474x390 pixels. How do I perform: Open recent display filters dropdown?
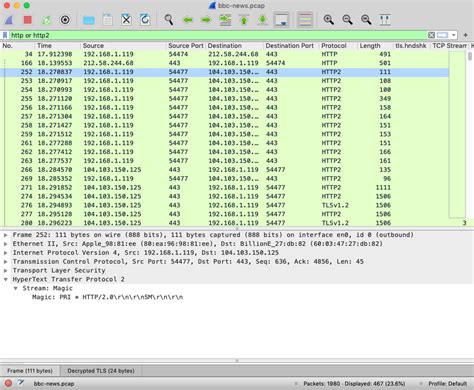point(454,35)
